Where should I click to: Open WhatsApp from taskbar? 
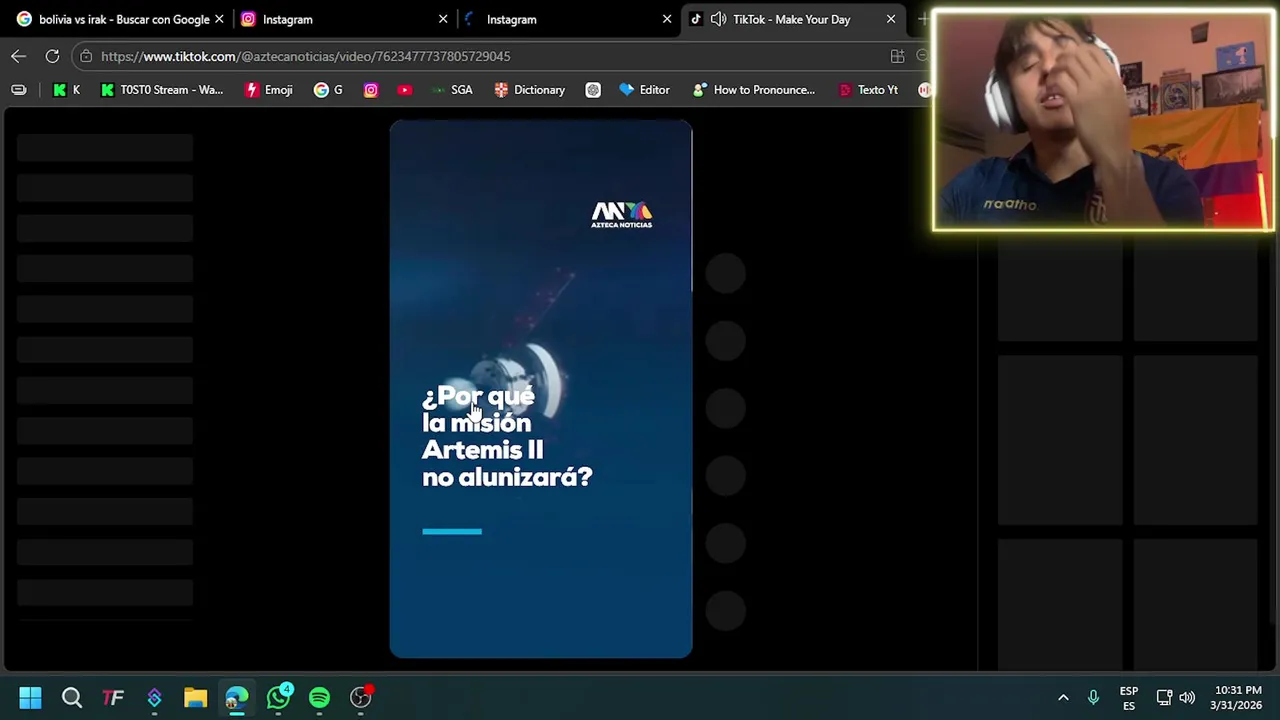278,697
